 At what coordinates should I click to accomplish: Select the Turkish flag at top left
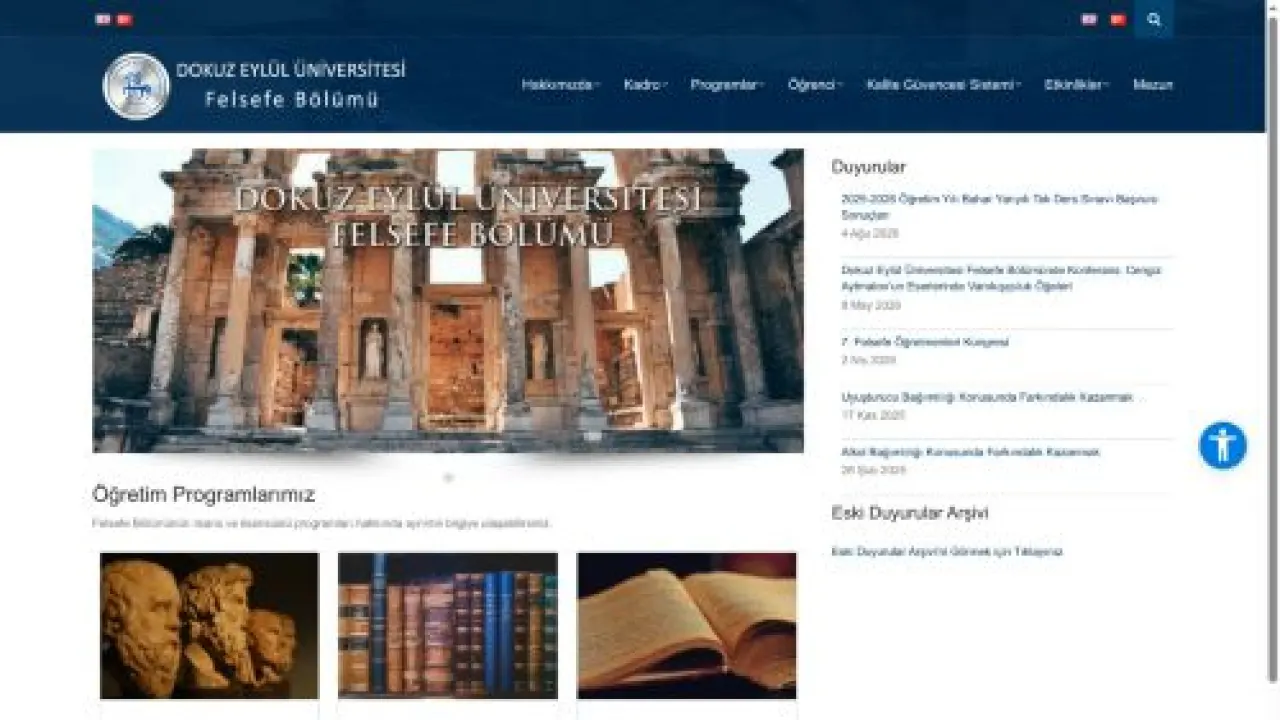pos(124,19)
